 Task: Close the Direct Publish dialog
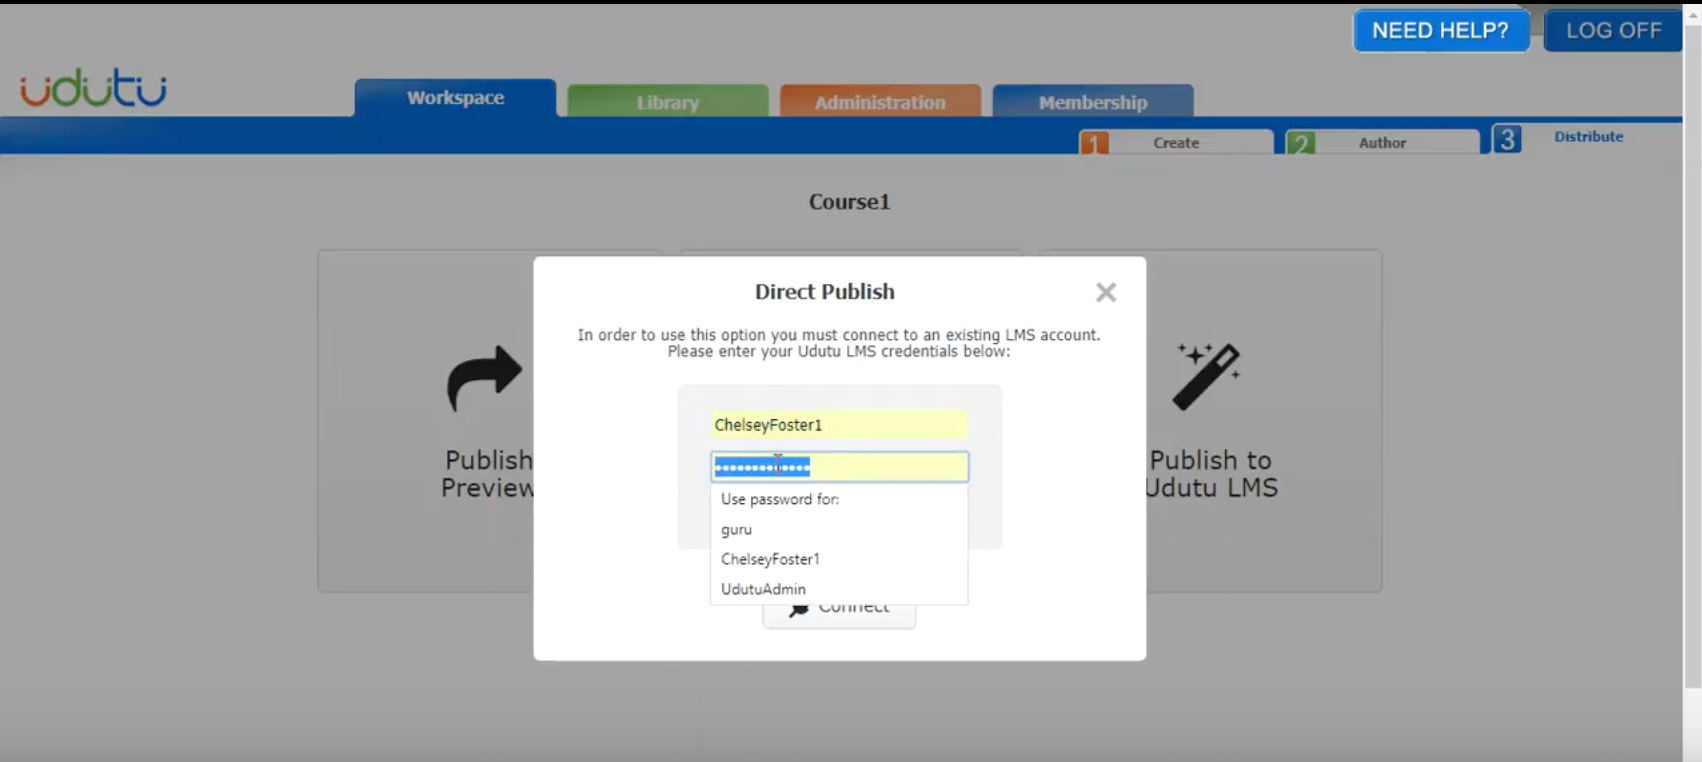(x=1106, y=292)
